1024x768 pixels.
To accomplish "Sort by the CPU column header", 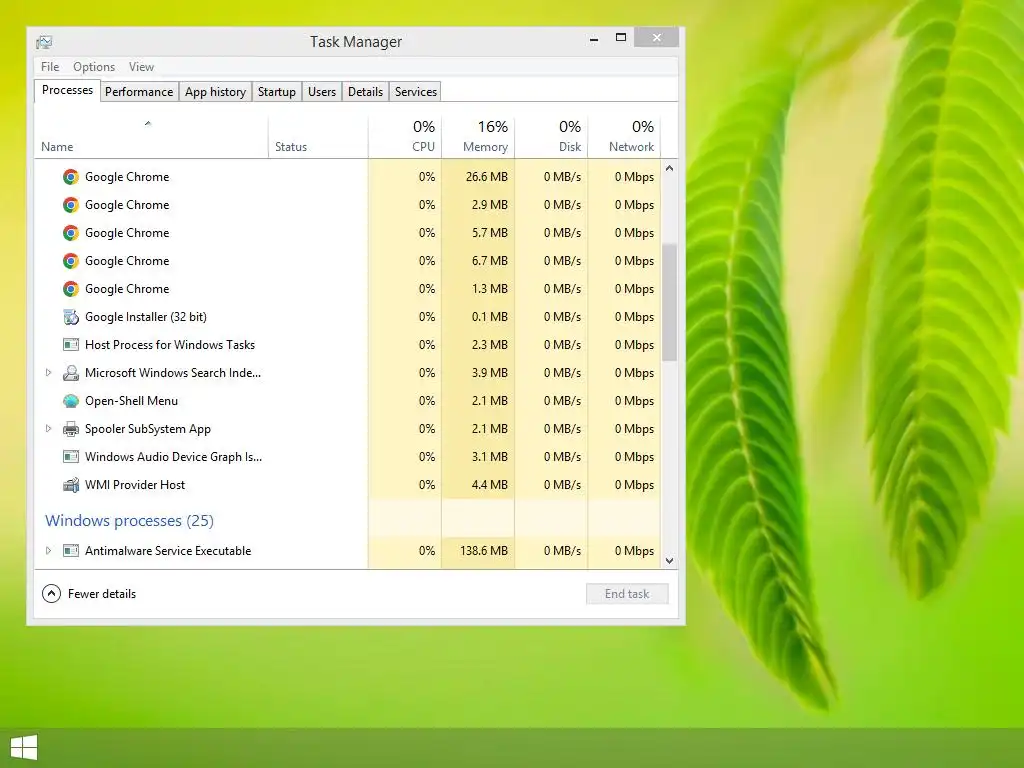I will (405, 137).
